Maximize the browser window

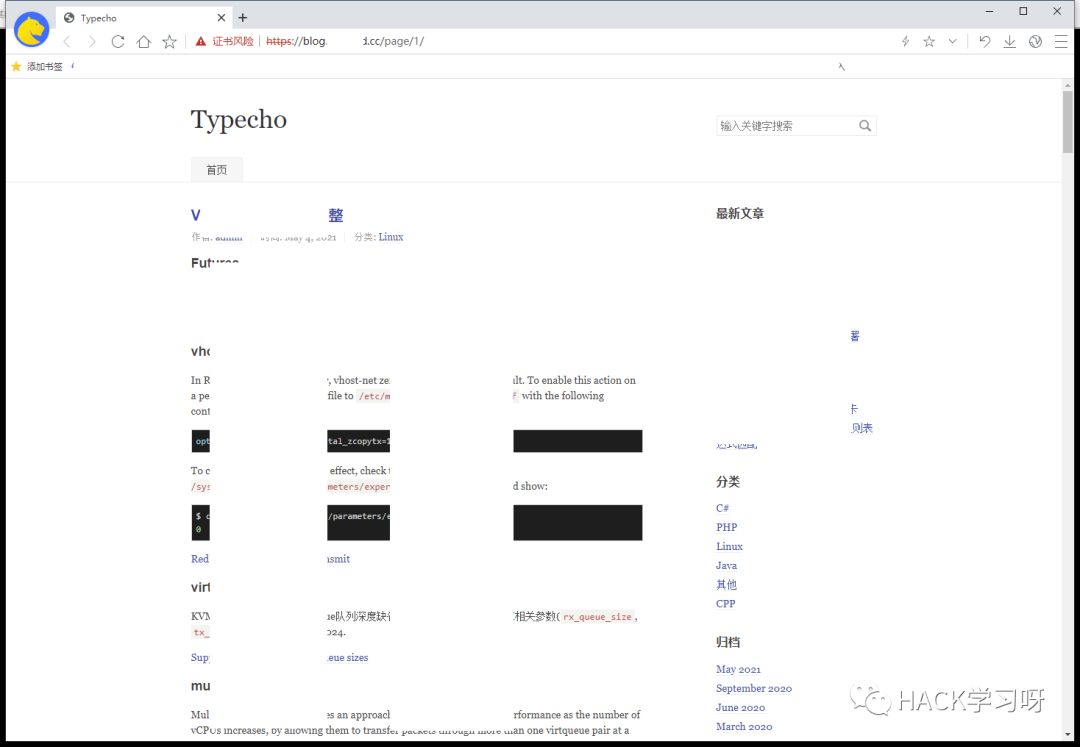[x=1024, y=11]
